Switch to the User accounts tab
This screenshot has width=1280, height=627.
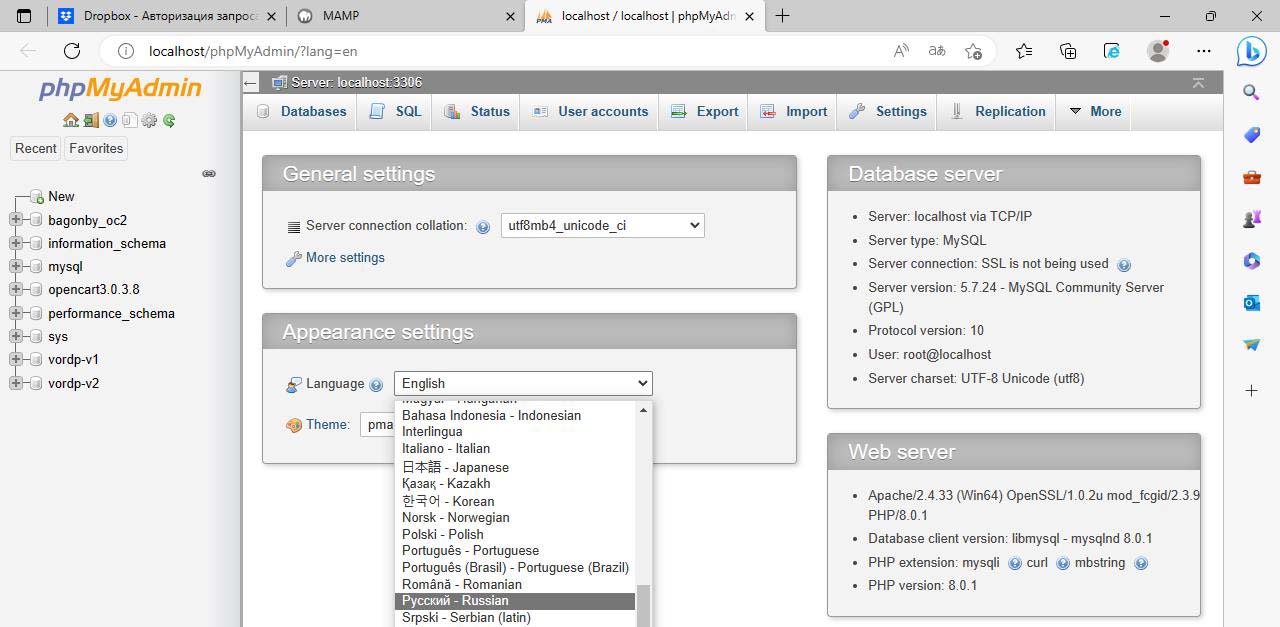590,111
